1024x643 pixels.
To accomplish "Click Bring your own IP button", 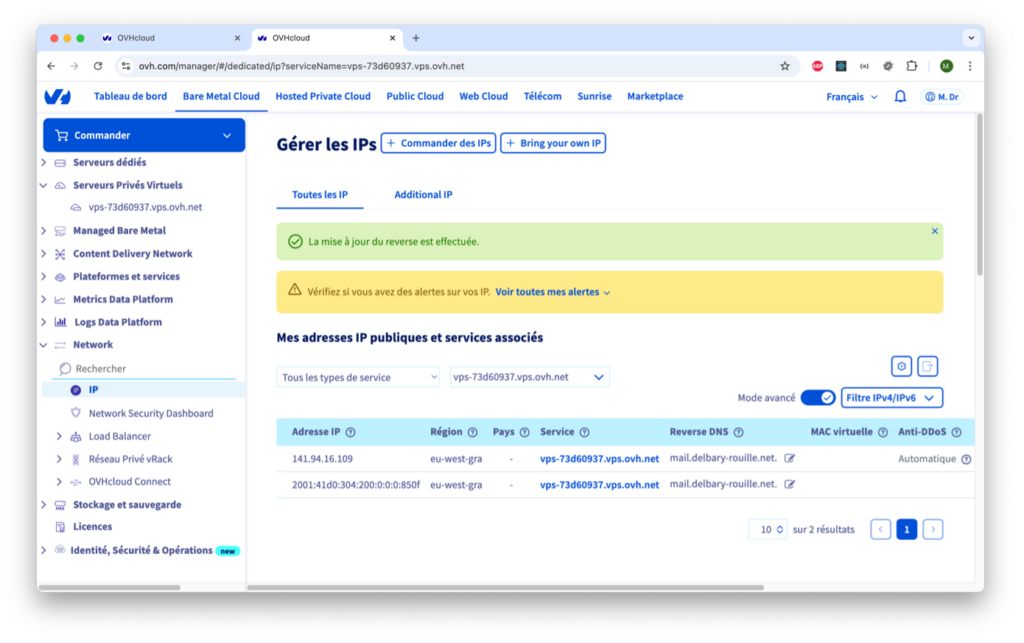I will [553, 143].
